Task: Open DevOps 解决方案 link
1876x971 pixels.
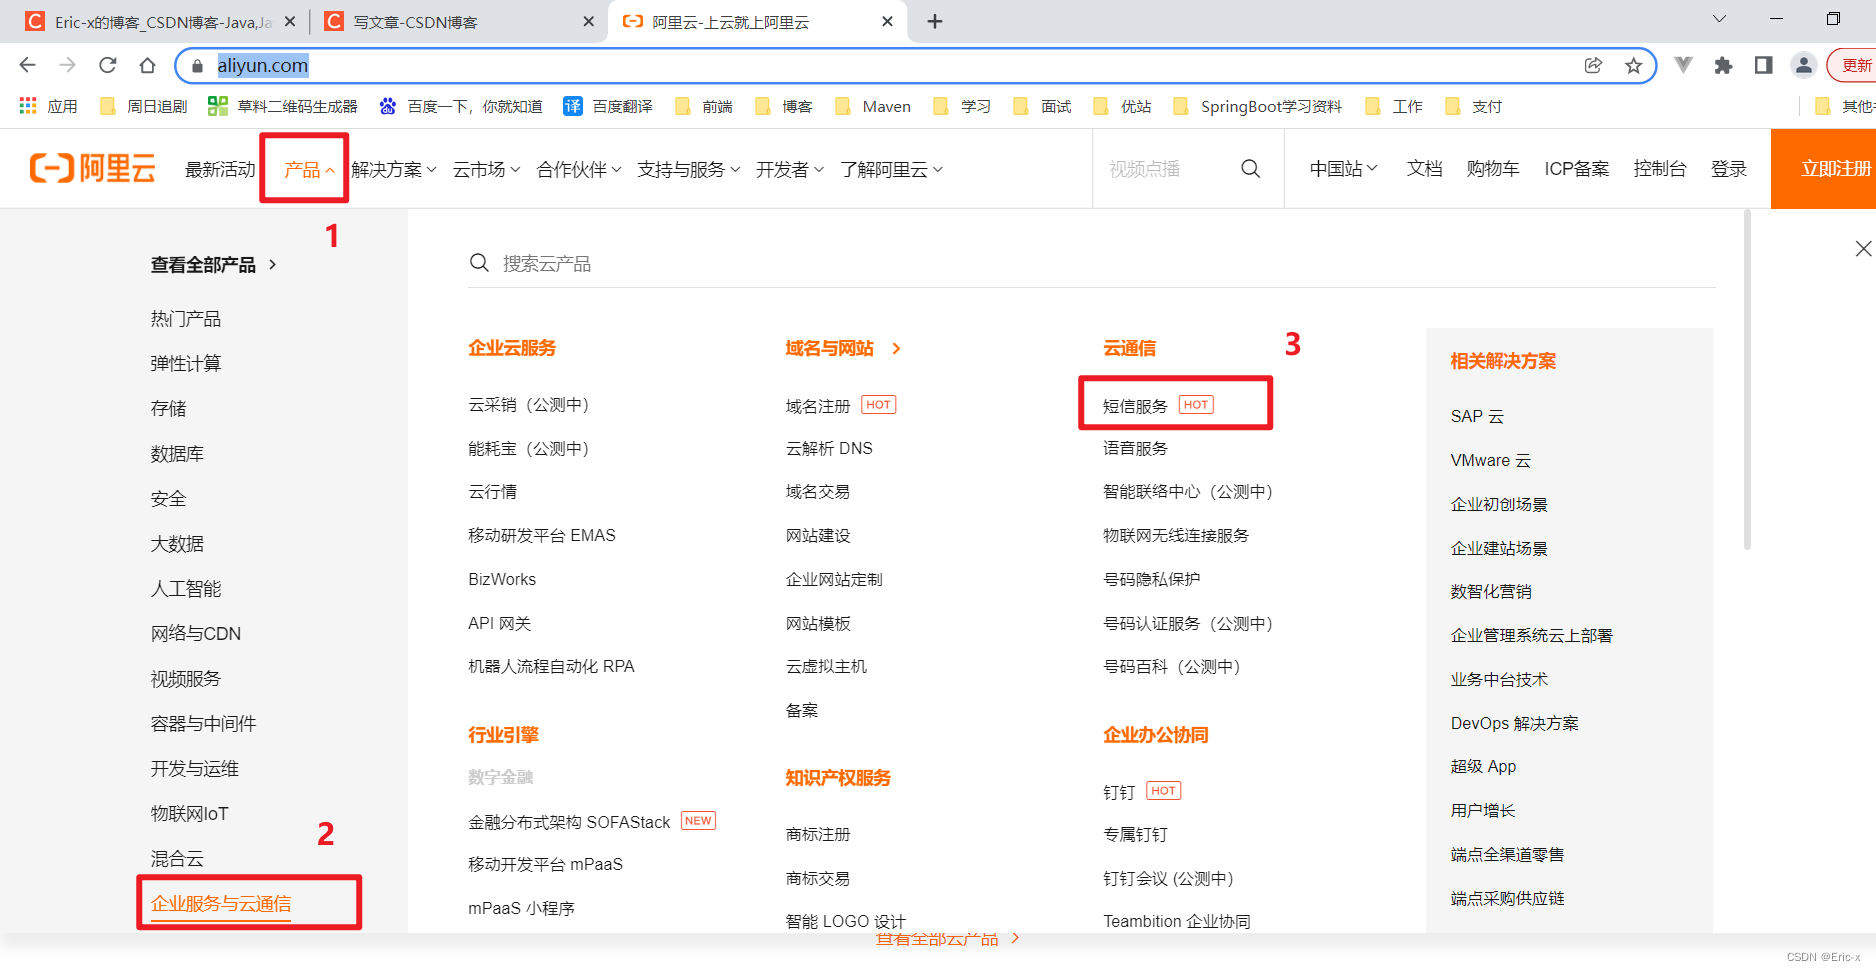Action: coord(1515,723)
